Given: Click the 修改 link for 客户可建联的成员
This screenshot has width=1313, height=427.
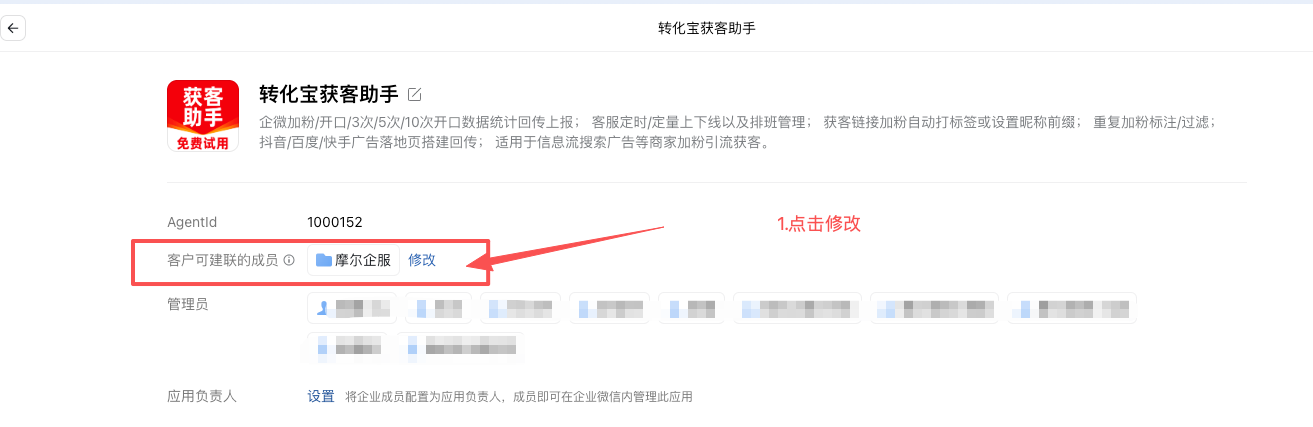Looking at the screenshot, I should (x=422, y=260).
